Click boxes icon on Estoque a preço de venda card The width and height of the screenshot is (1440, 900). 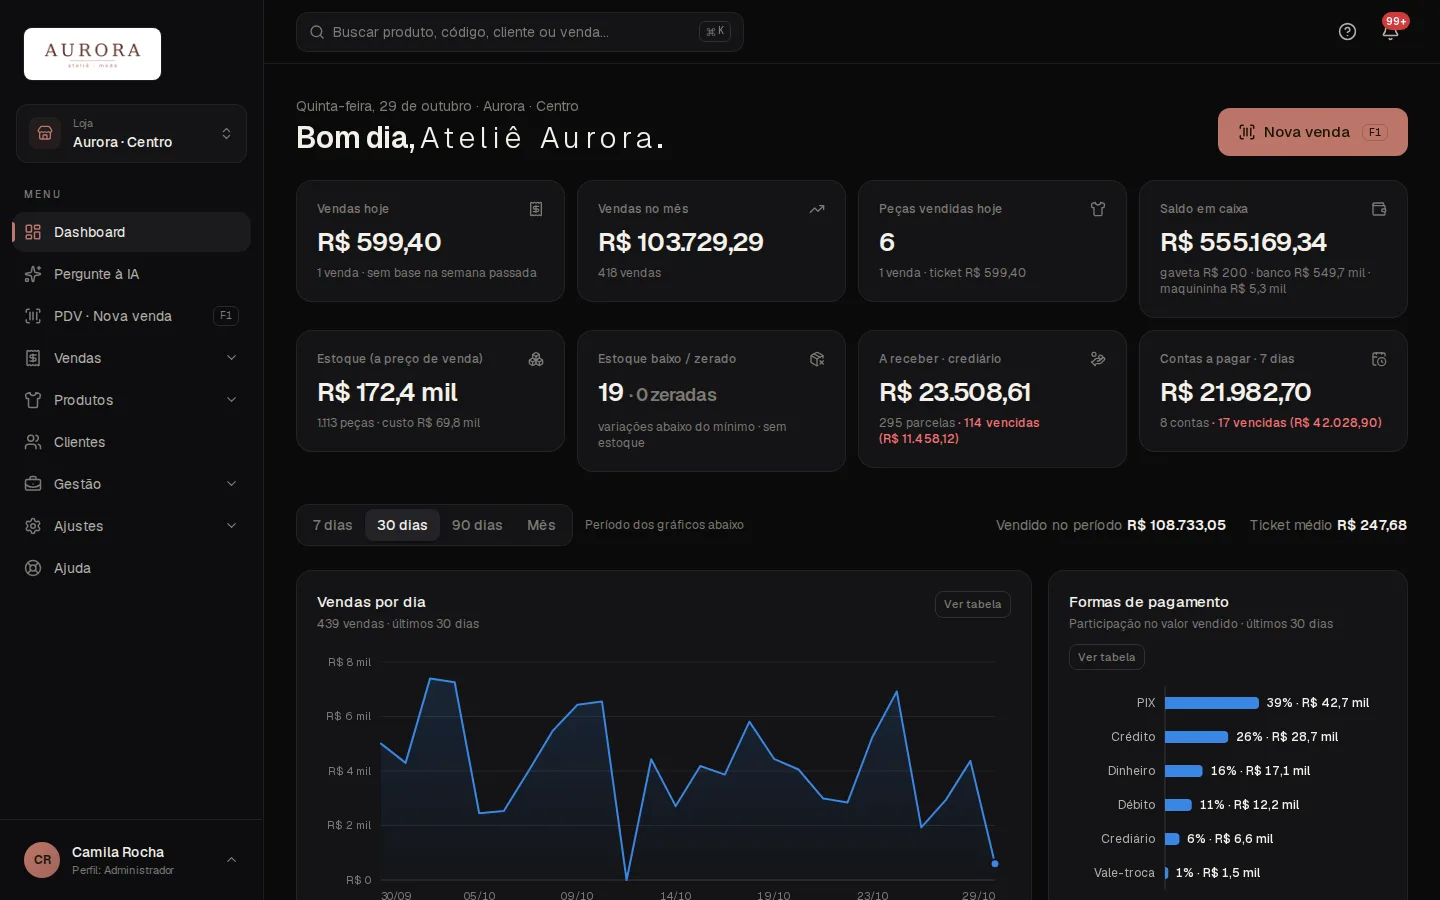(x=536, y=359)
